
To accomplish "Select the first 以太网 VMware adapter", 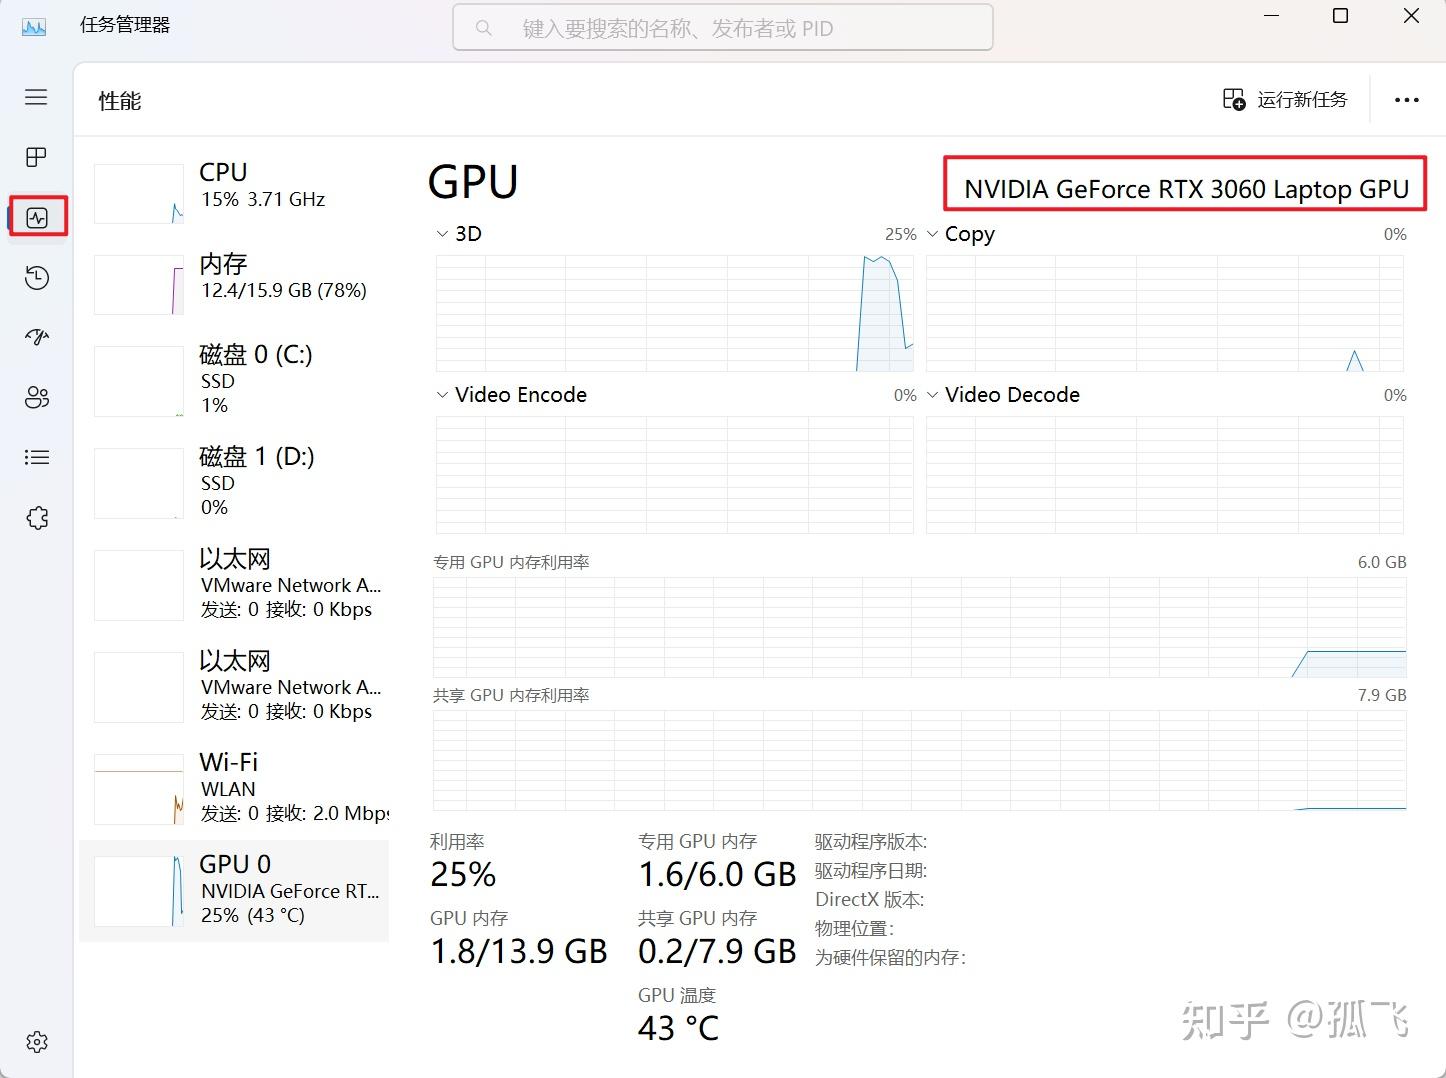I will pos(234,585).
